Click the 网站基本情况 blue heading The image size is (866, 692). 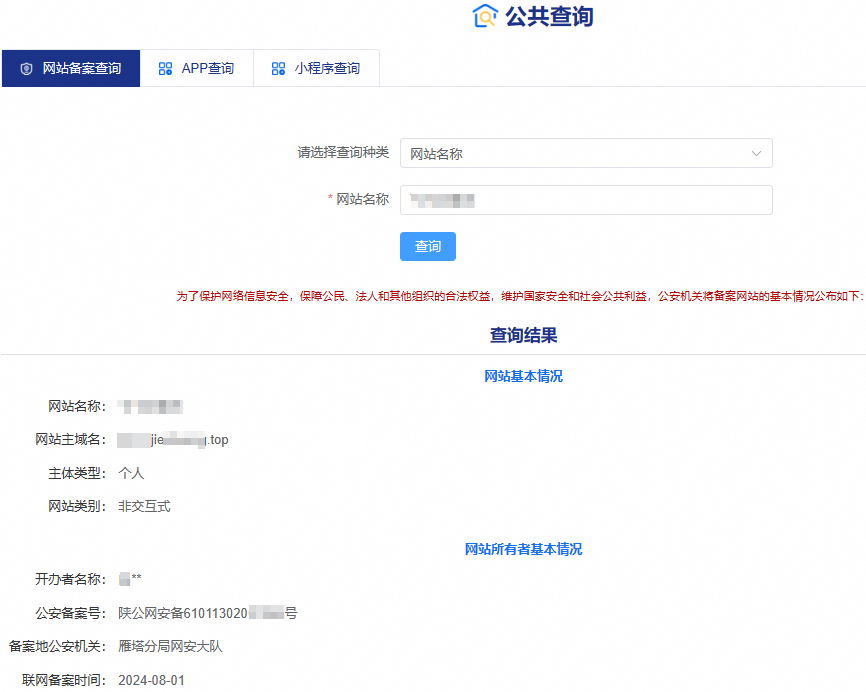524,375
